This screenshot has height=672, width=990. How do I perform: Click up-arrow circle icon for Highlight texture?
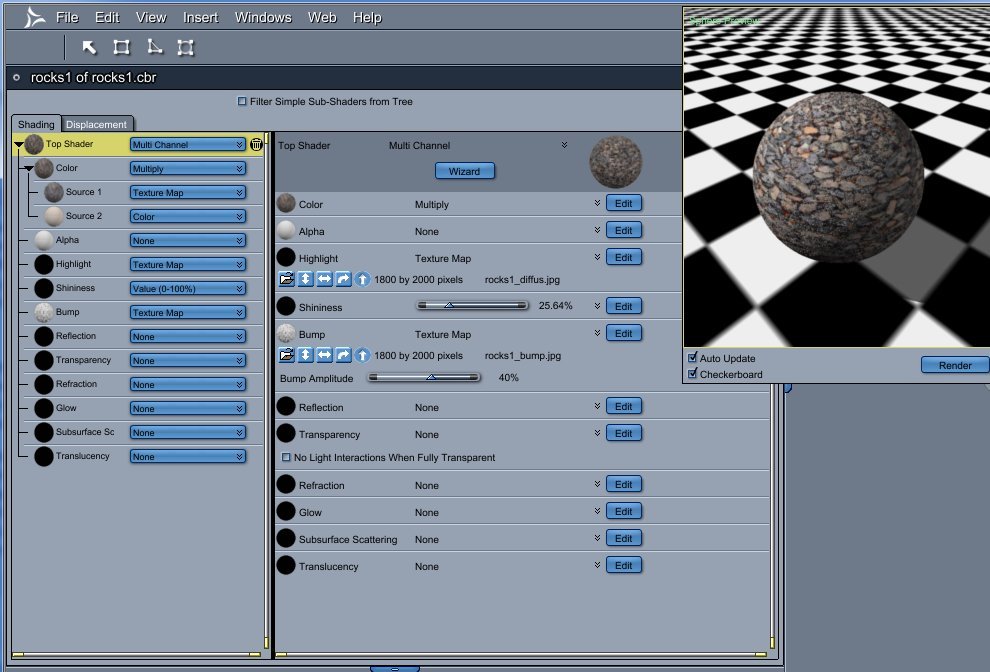[x=362, y=279]
